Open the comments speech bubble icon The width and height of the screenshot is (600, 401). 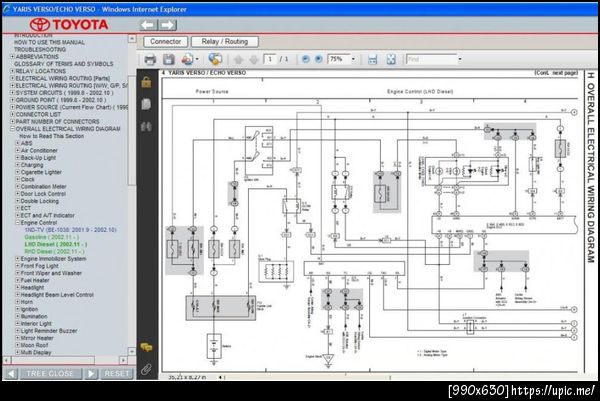[146, 347]
